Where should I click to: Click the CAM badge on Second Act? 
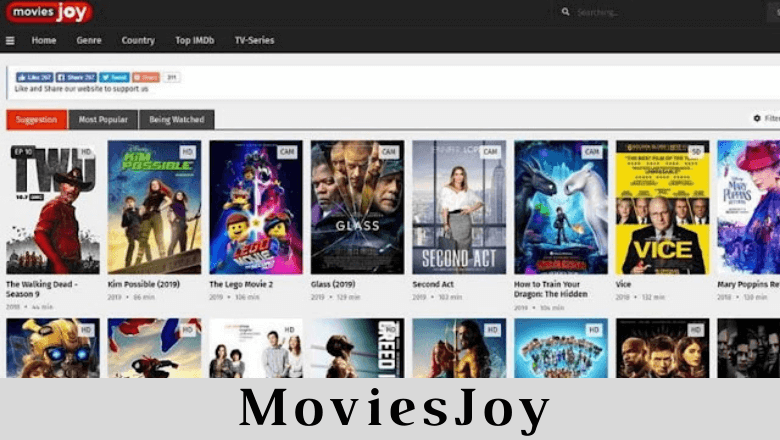[x=490, y=152]
